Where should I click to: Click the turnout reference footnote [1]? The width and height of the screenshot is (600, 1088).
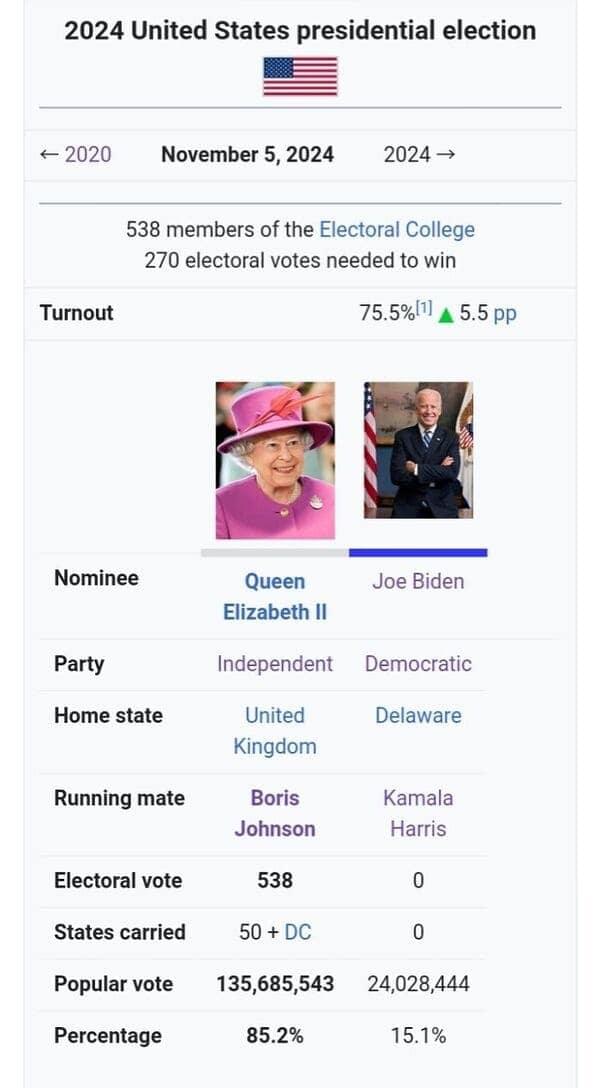pyautogui.click(x=424, y=308)
